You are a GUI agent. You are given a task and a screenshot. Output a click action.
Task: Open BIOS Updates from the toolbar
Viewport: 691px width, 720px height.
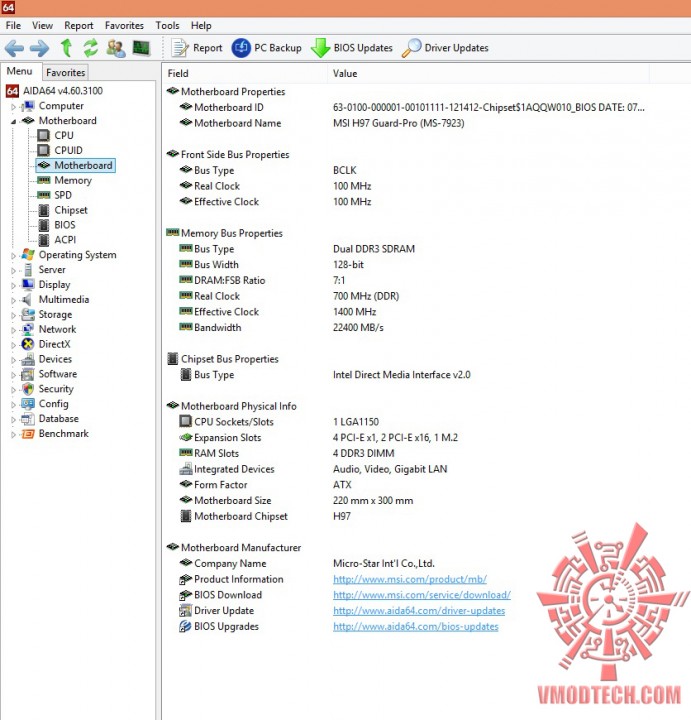[x=352, y=48]
